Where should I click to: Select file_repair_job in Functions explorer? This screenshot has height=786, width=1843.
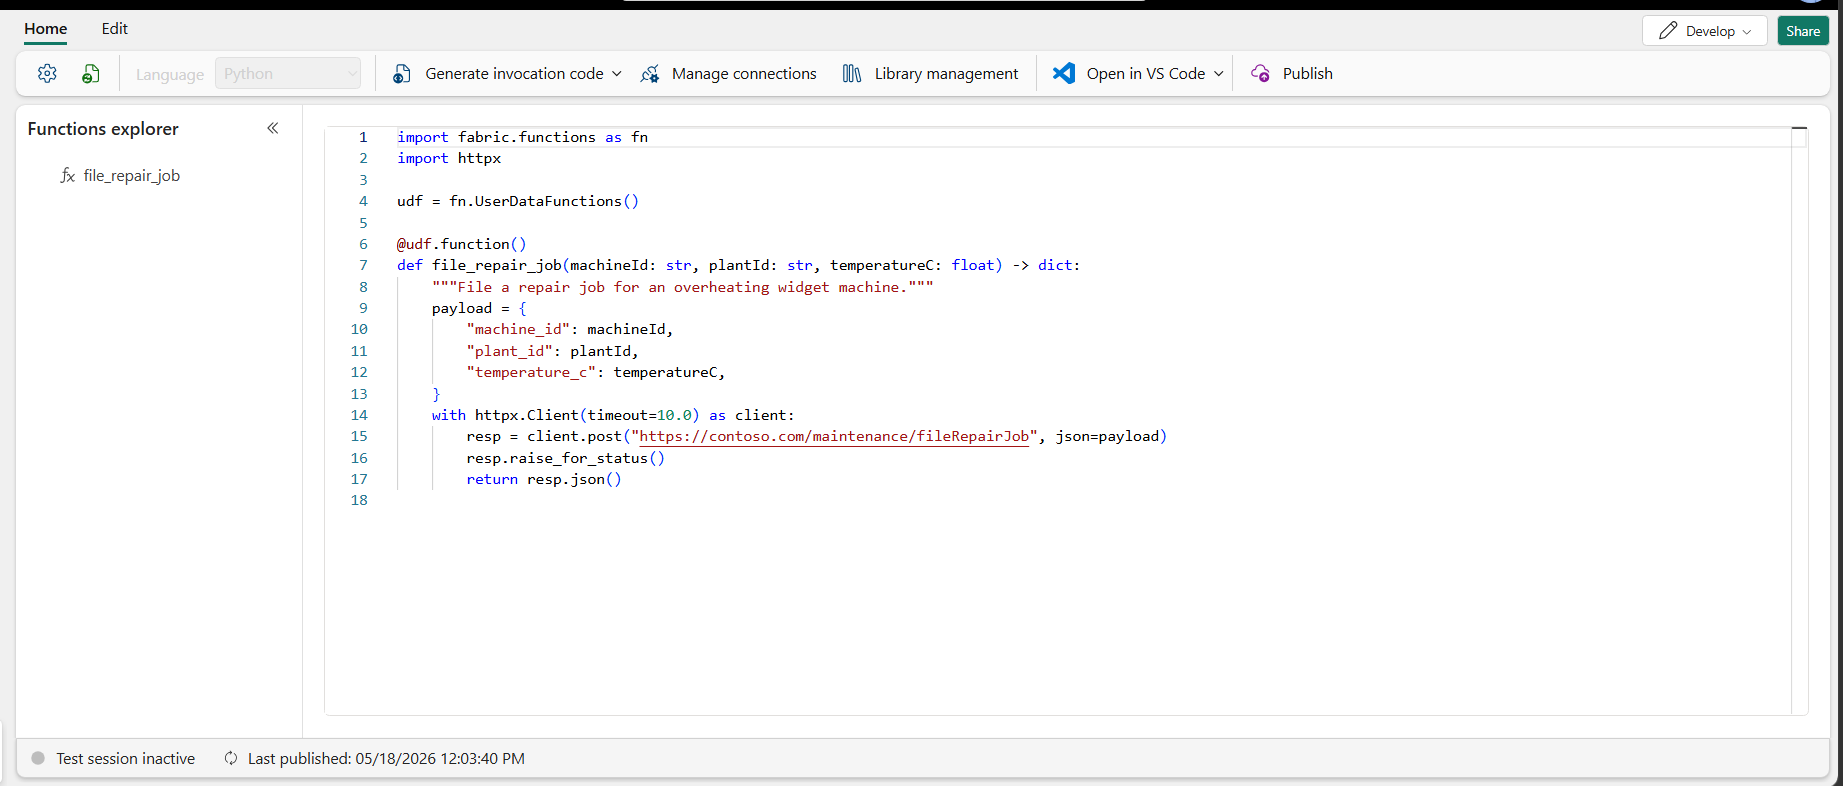(x=132, y=175)
